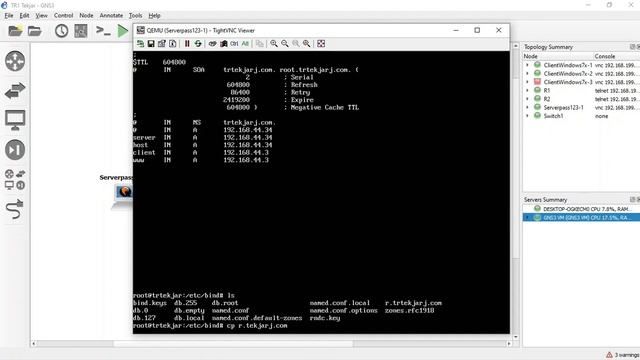The image size is (640, 360).
Task: Select the add a link cable tool
Action: pyautogui.click(x=15, y=209)
